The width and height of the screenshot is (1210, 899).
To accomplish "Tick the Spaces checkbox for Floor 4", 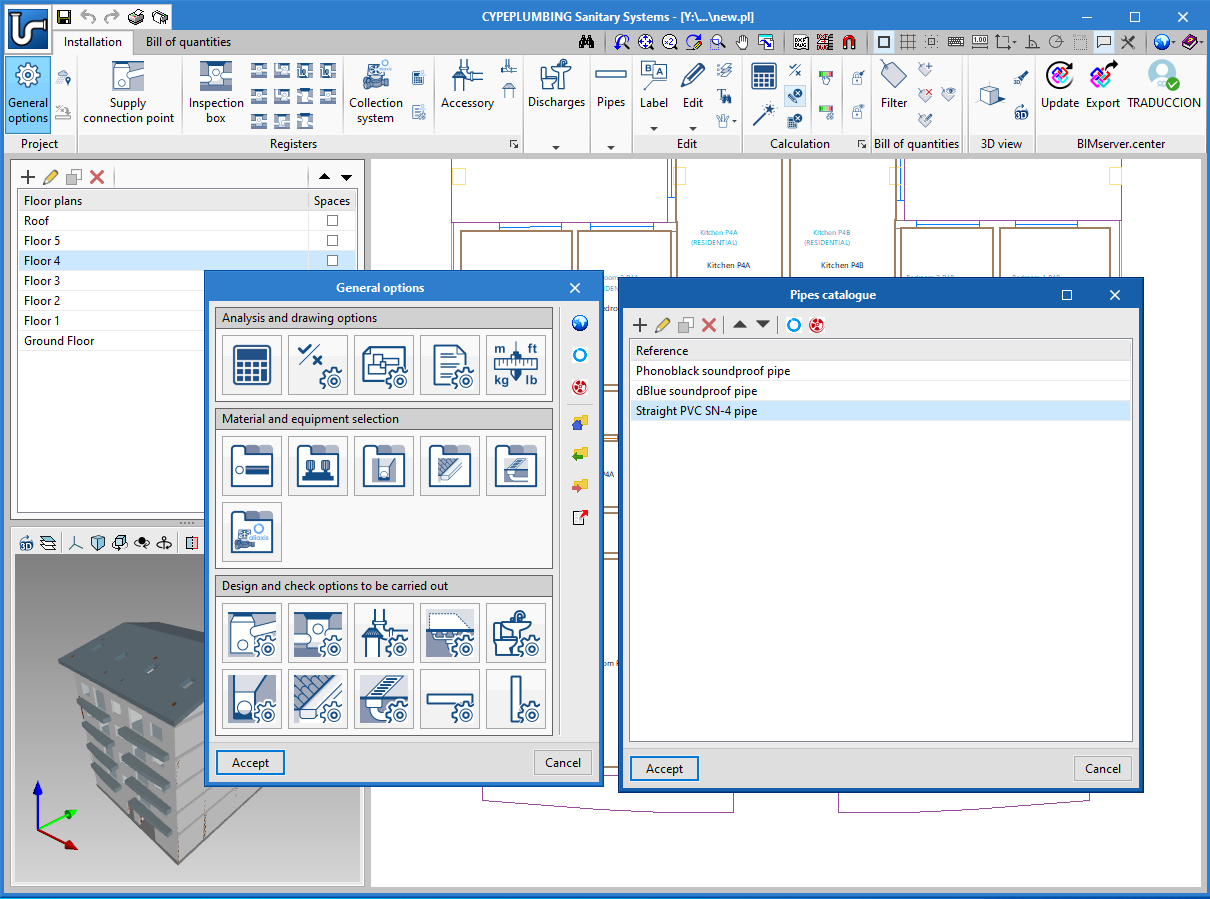I will tap(332, 261).
